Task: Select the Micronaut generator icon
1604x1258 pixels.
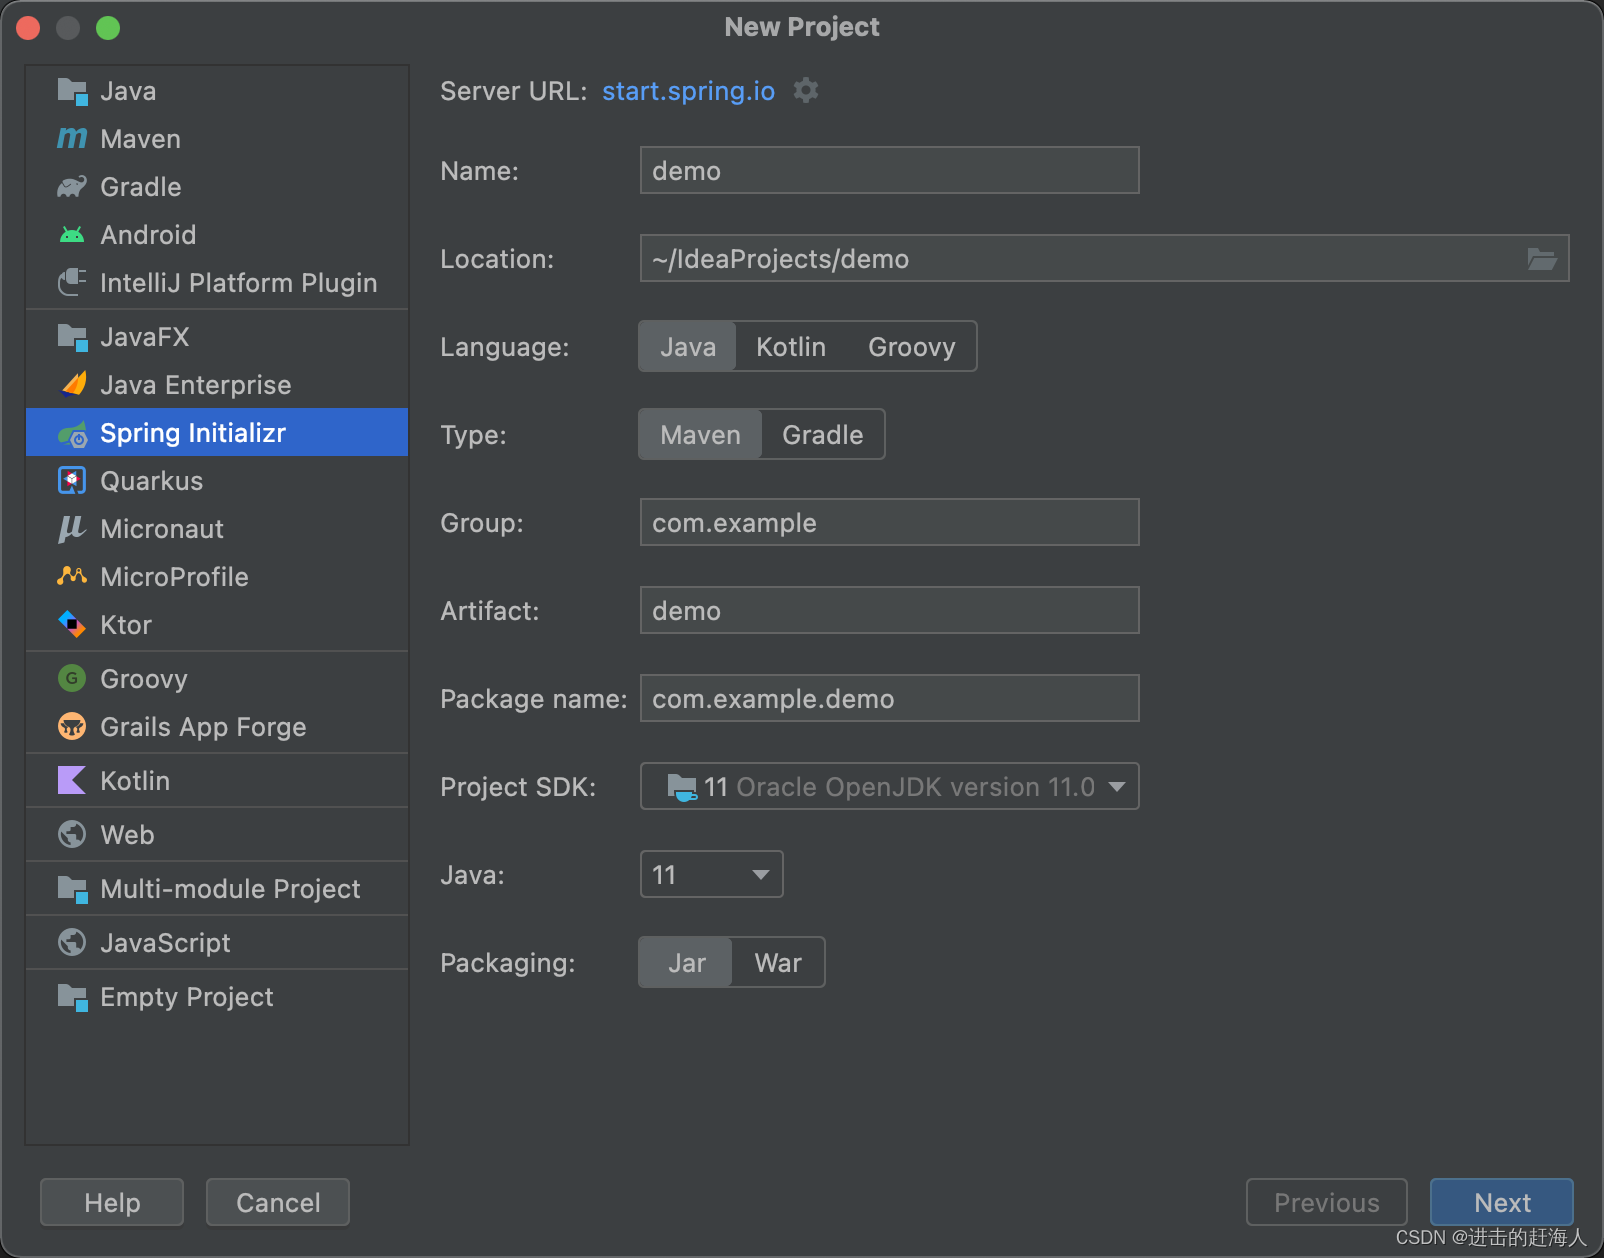Action: pyautogui.click(x=71, y=528)
